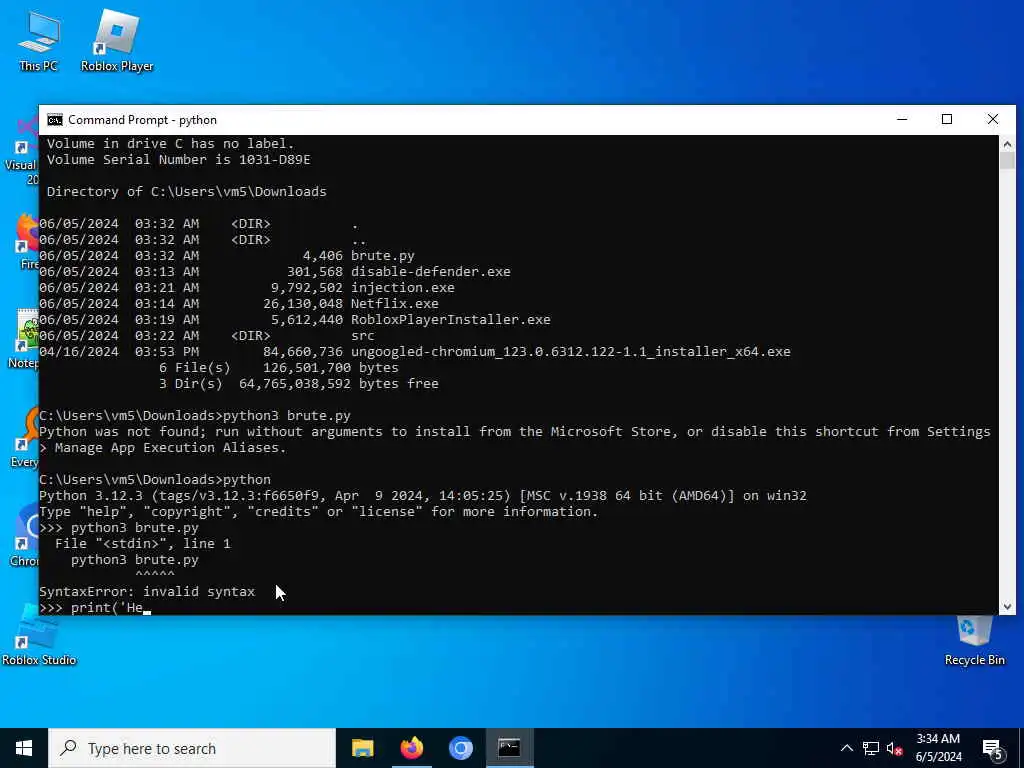Click the brute.py filename in listing
The width and height of the screenshot is (1024, 768).
(383, 255)
